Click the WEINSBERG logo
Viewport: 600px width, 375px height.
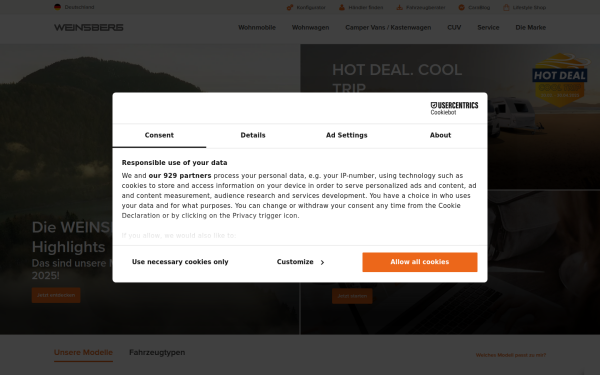click(89, 27)
